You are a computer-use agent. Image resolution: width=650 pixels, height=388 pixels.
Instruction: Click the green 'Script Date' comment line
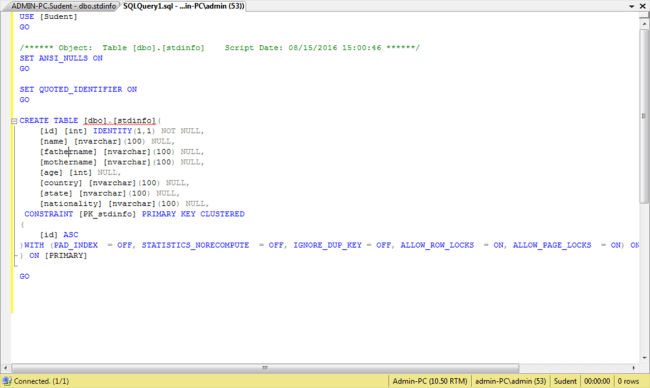tap(220, 48)
